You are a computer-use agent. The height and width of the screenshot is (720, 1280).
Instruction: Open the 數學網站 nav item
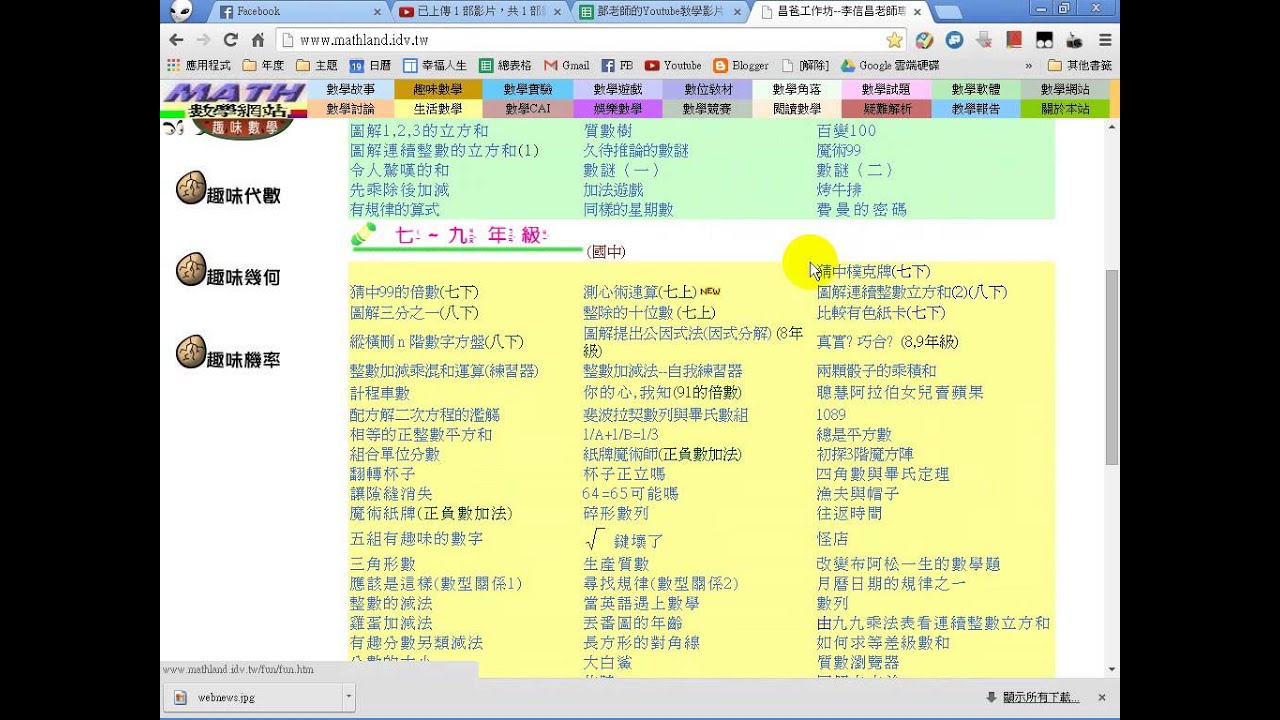[1065, 89]
